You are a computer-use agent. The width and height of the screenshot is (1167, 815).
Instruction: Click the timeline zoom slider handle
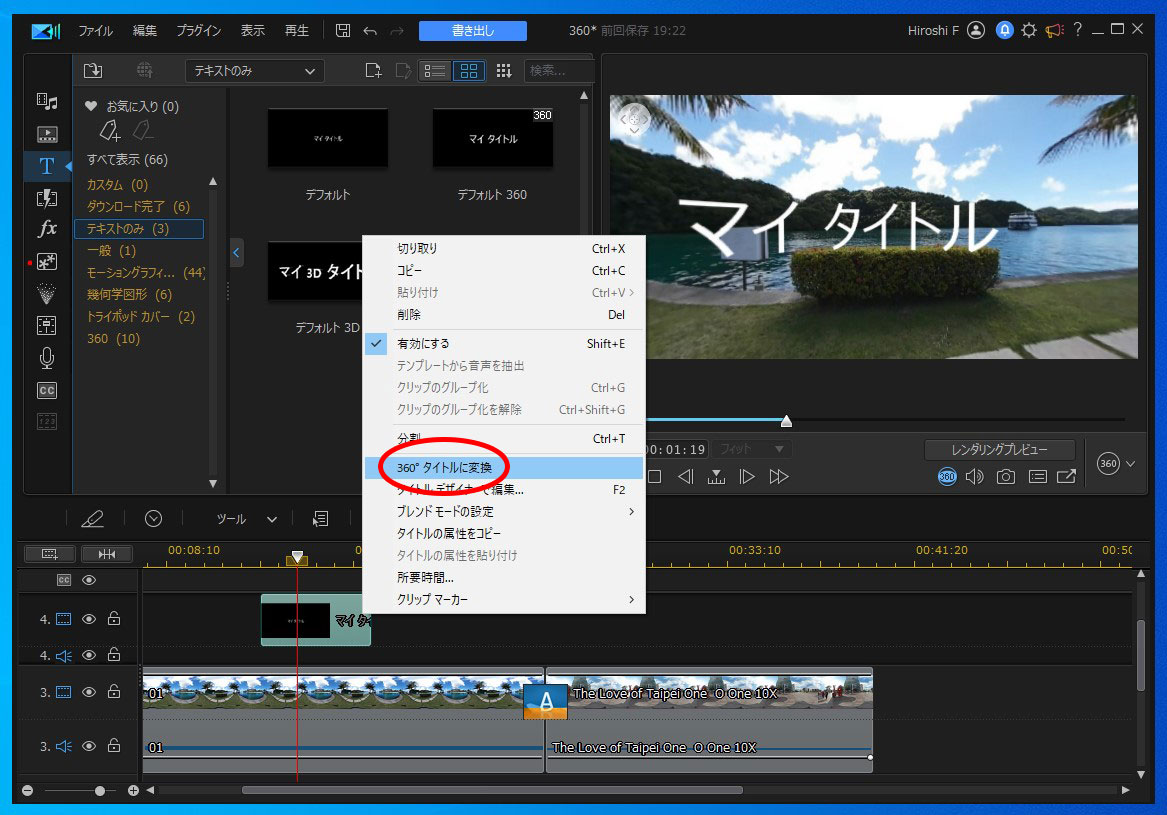click(x=99, y=790)
